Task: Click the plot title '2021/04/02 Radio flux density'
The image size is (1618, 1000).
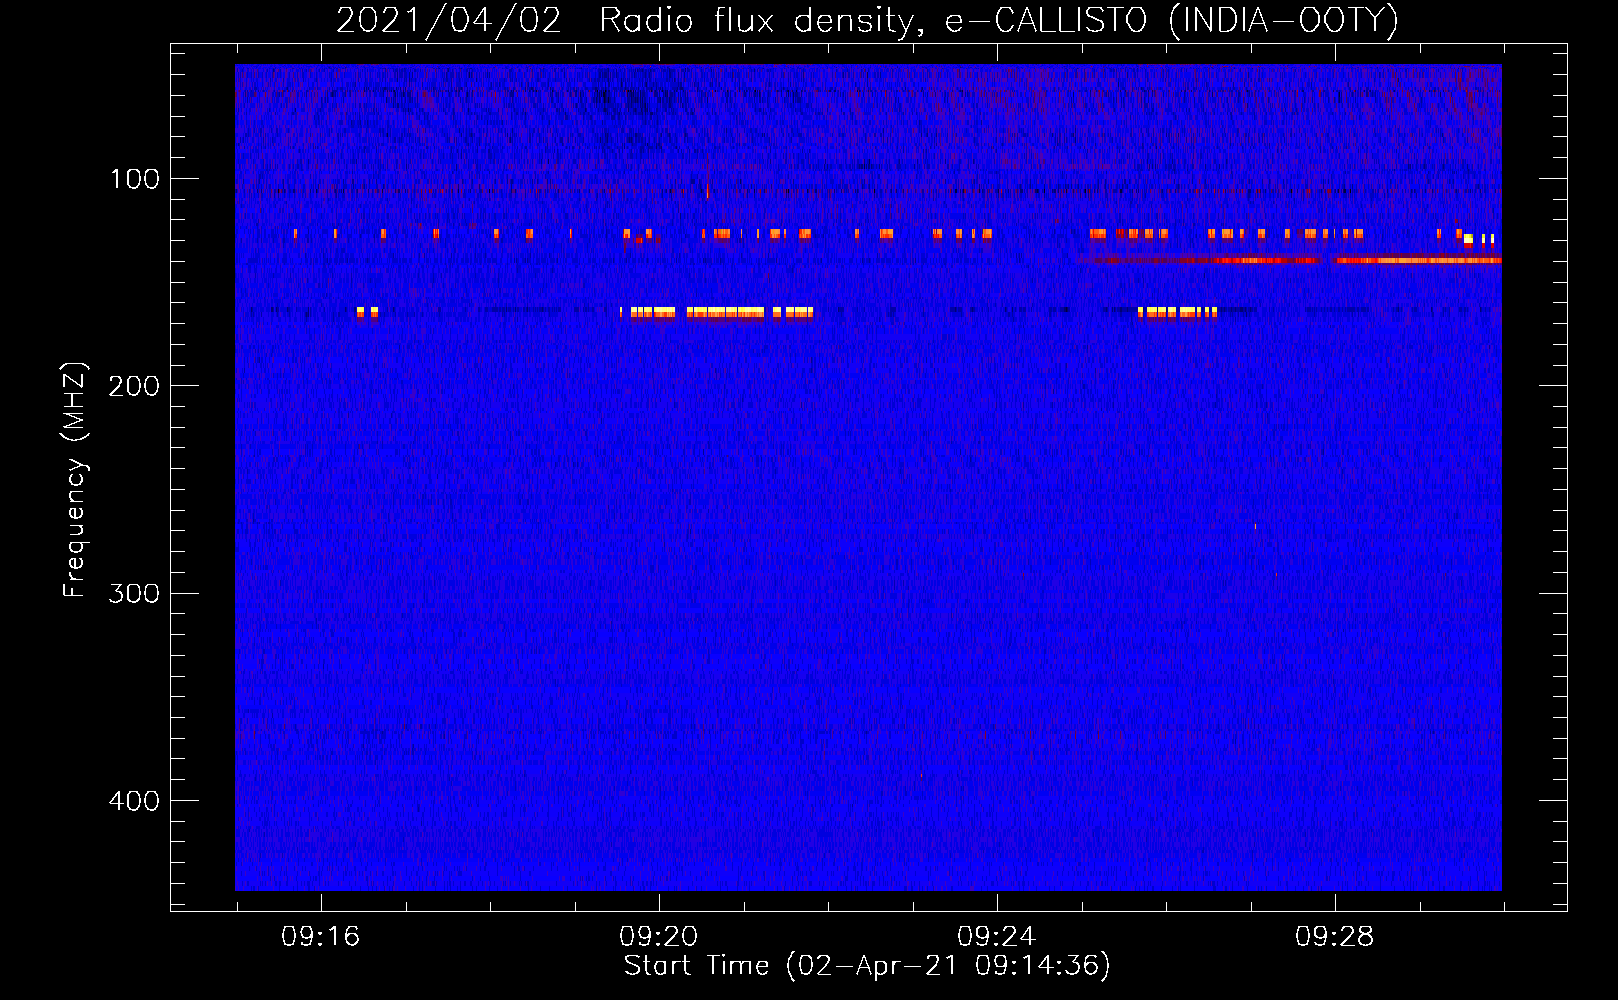Action: [x=867, y=20]
